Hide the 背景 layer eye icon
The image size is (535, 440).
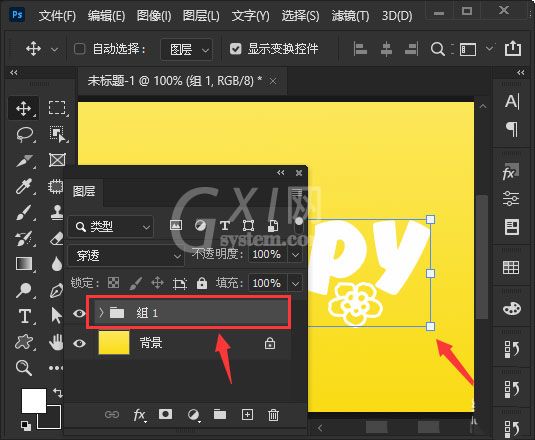tap(79, 343)
